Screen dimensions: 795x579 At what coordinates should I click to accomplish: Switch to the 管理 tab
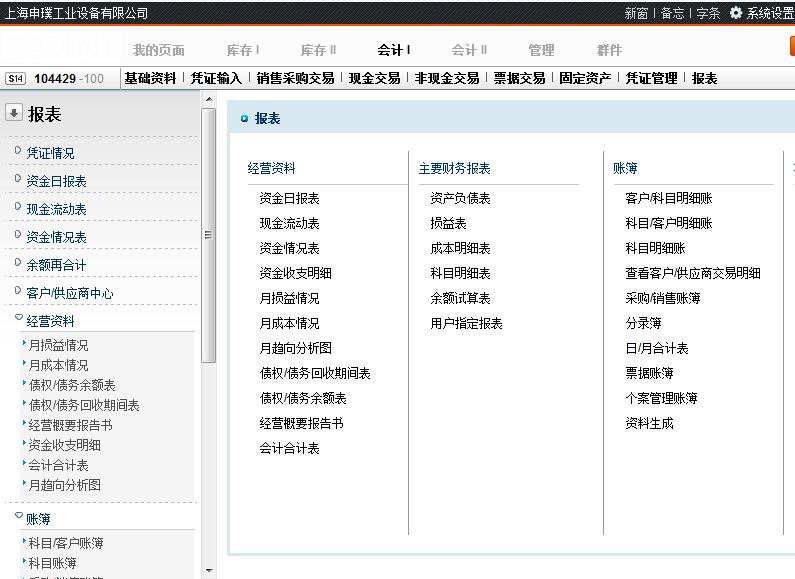point(541,50)
